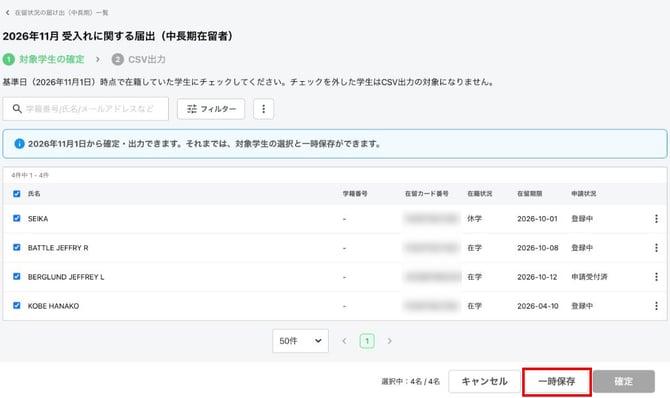Go to previous page arrow
Screen dimensions: 670x398
tap(344, 341)
